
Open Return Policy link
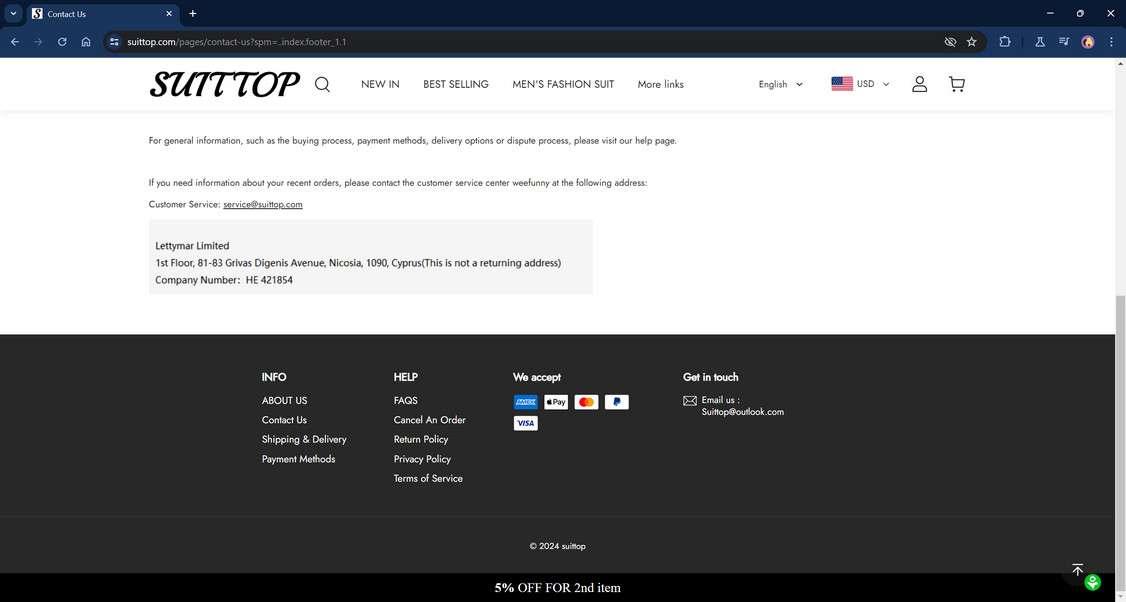421,439
